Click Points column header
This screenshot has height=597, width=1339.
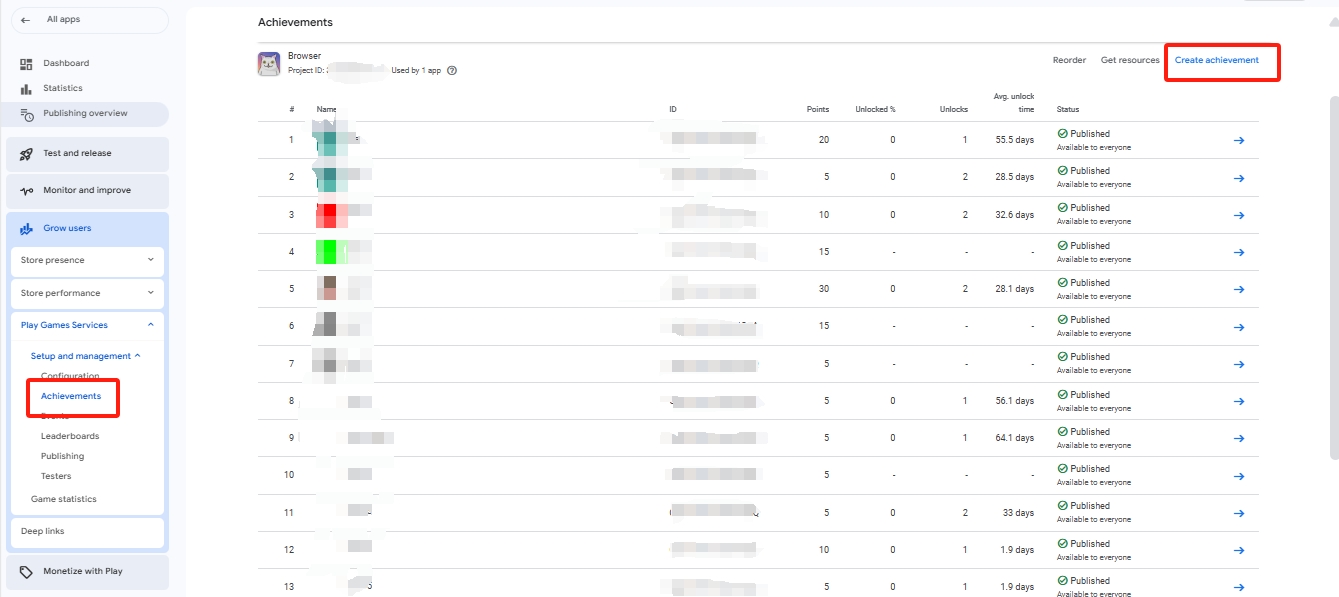(x=817, y=109)
